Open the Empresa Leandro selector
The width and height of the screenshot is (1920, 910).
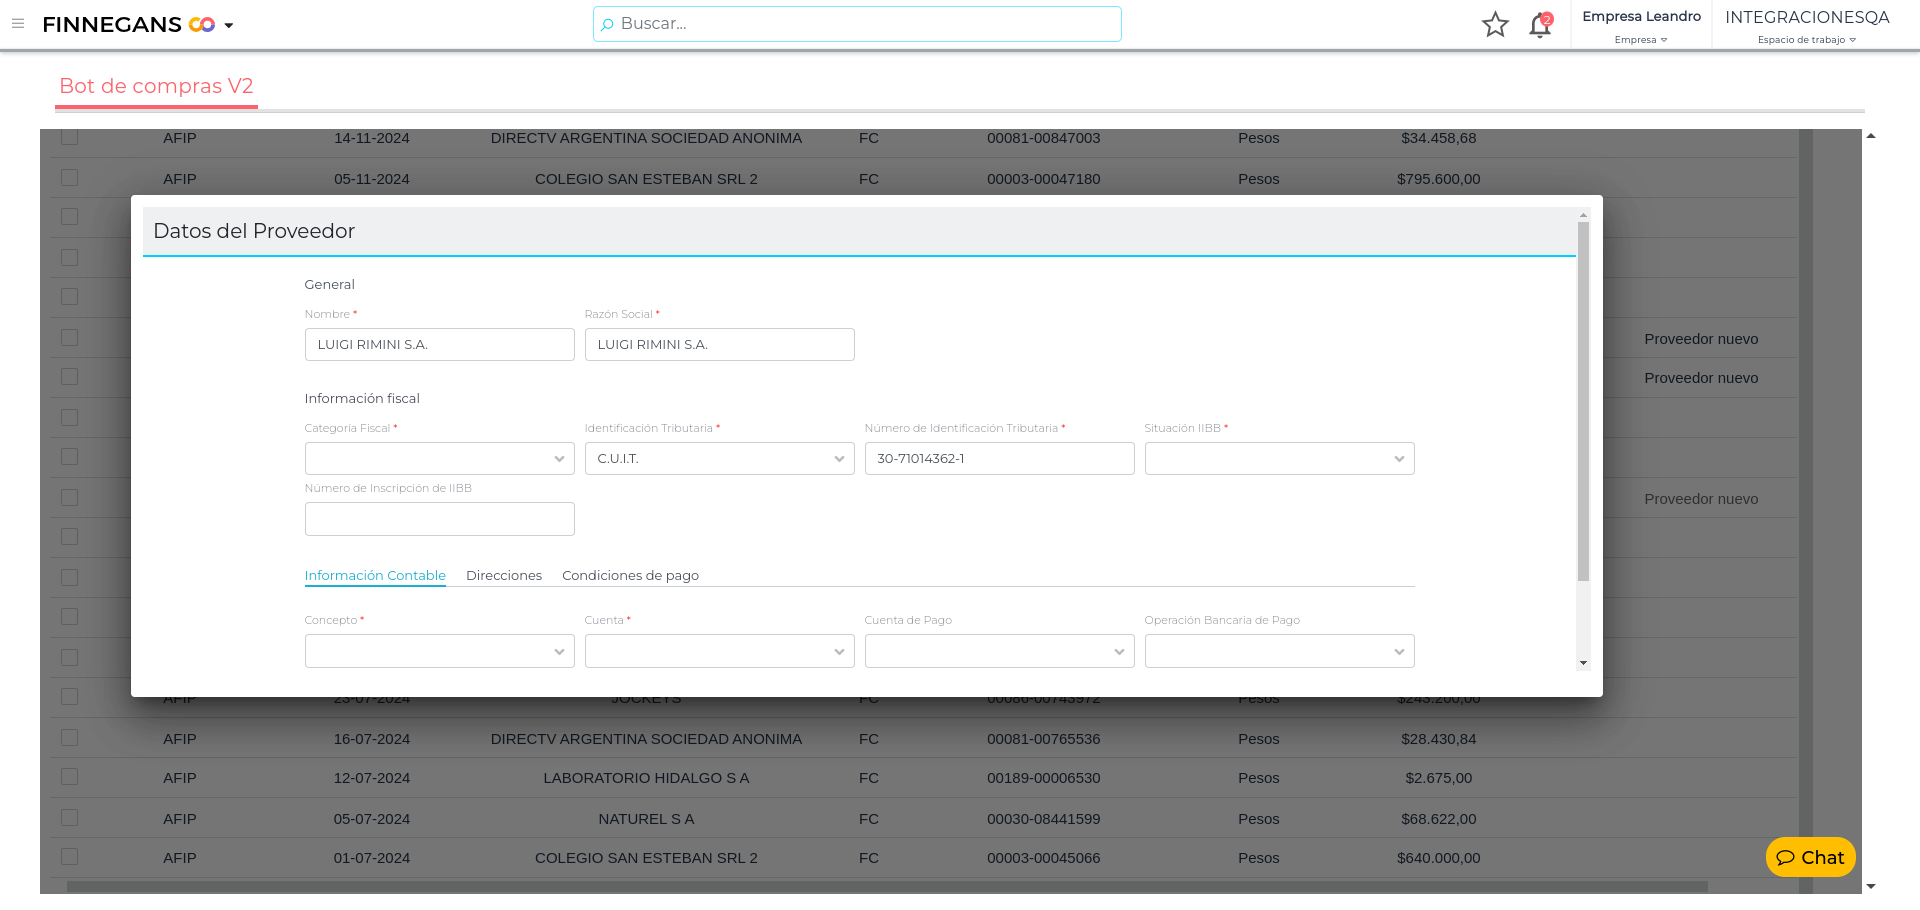click(1641, 26)
